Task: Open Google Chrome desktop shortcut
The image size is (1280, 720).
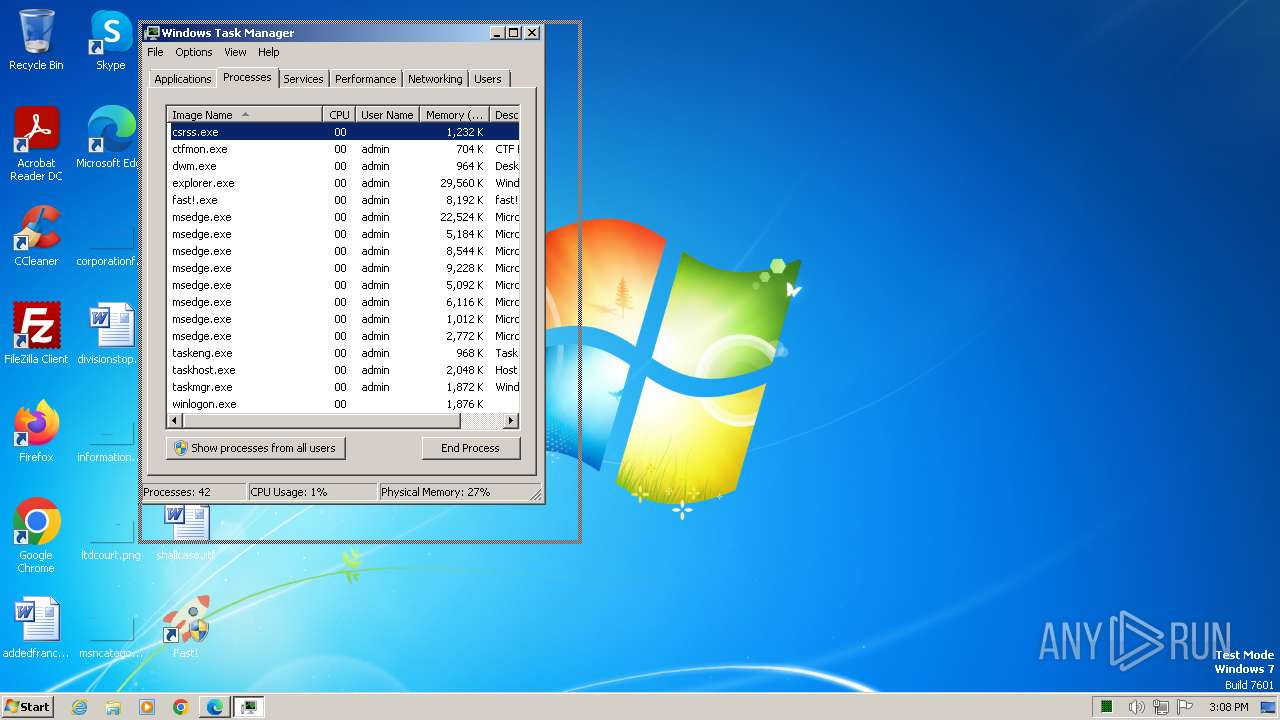Action: [36, 536]
